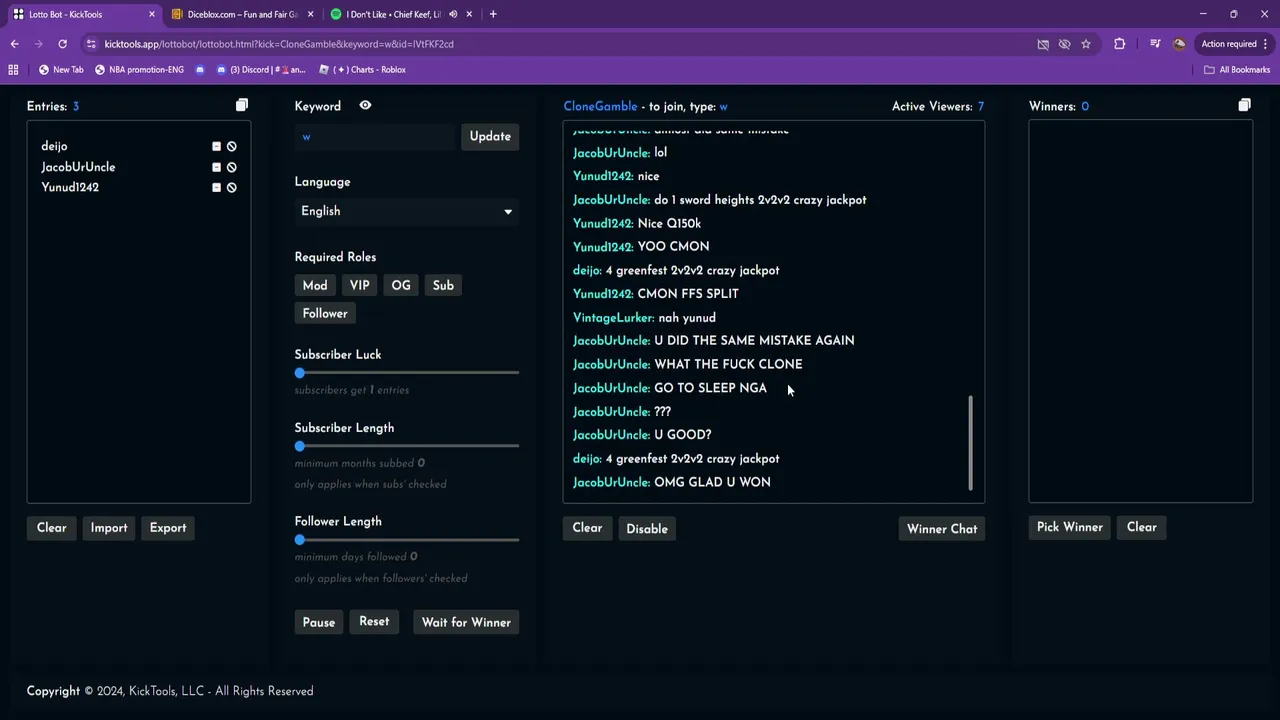
Task: Click the Wait for Winner button
Action: tap(466, 622)
